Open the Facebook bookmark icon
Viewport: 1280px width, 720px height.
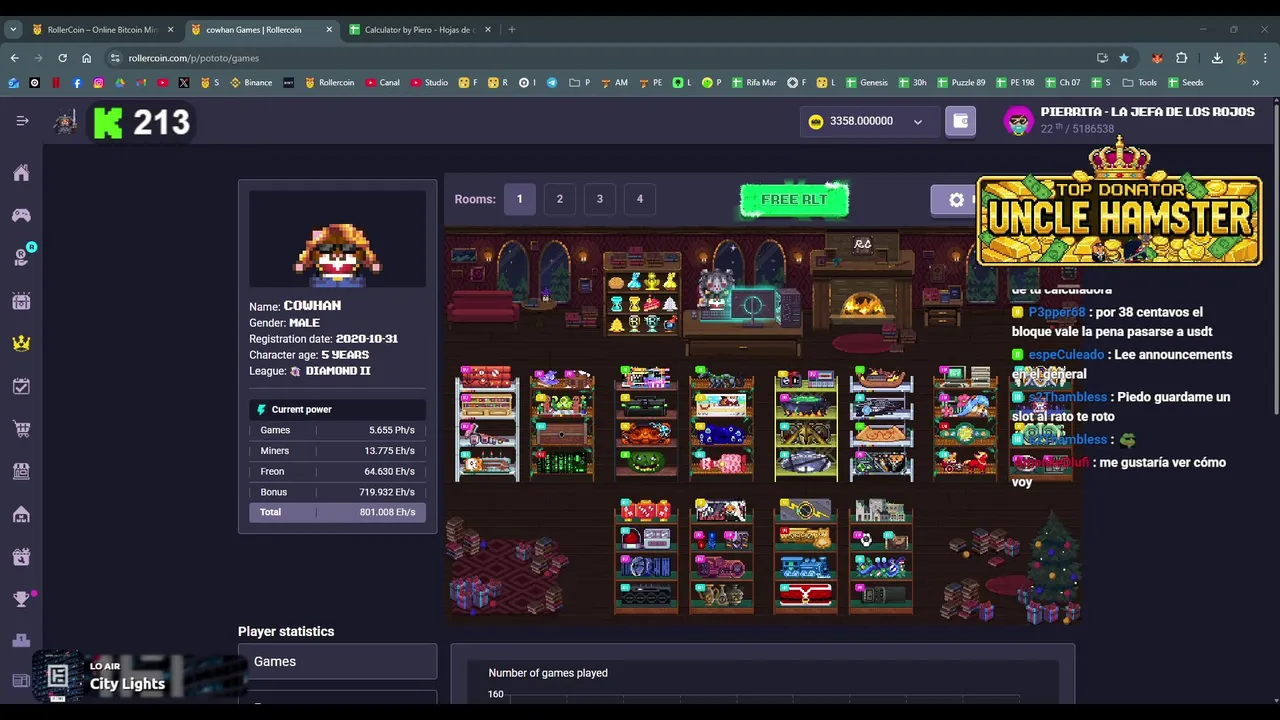pos(77,83)
